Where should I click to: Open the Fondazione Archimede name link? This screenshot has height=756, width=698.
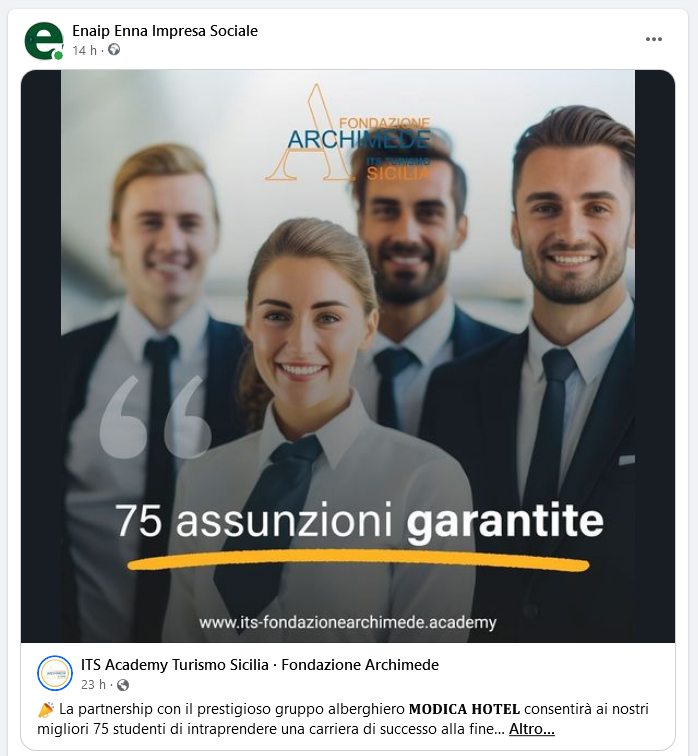click(x=360, y=665)
